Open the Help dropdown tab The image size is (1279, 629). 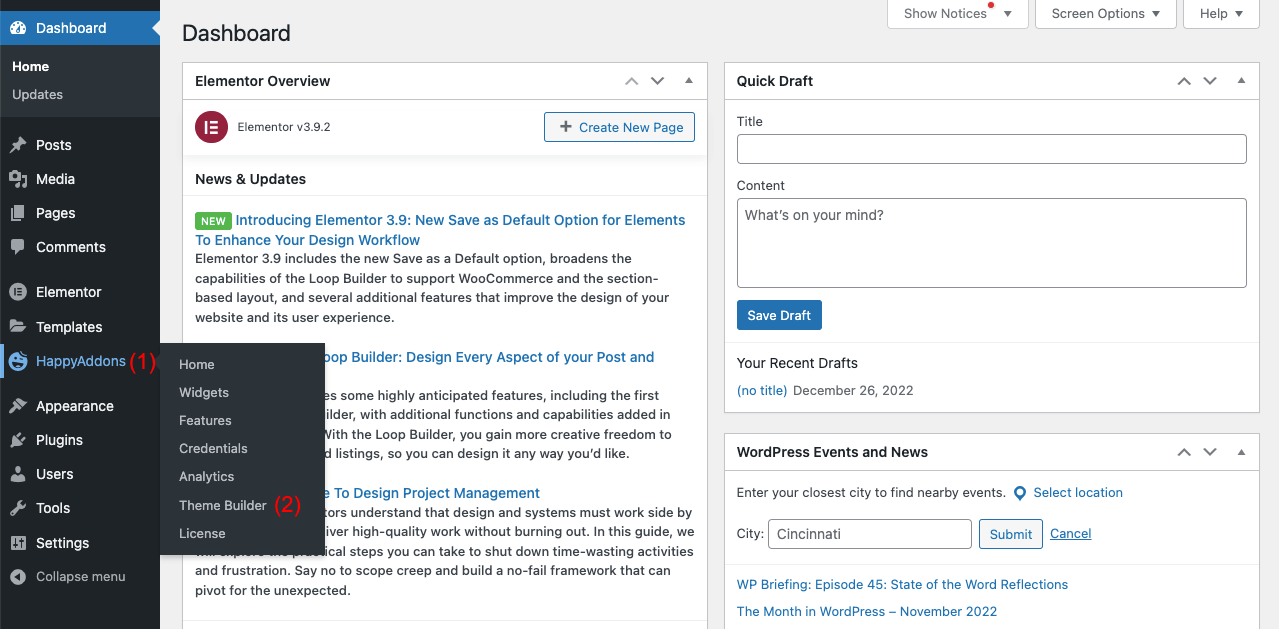1221,14
